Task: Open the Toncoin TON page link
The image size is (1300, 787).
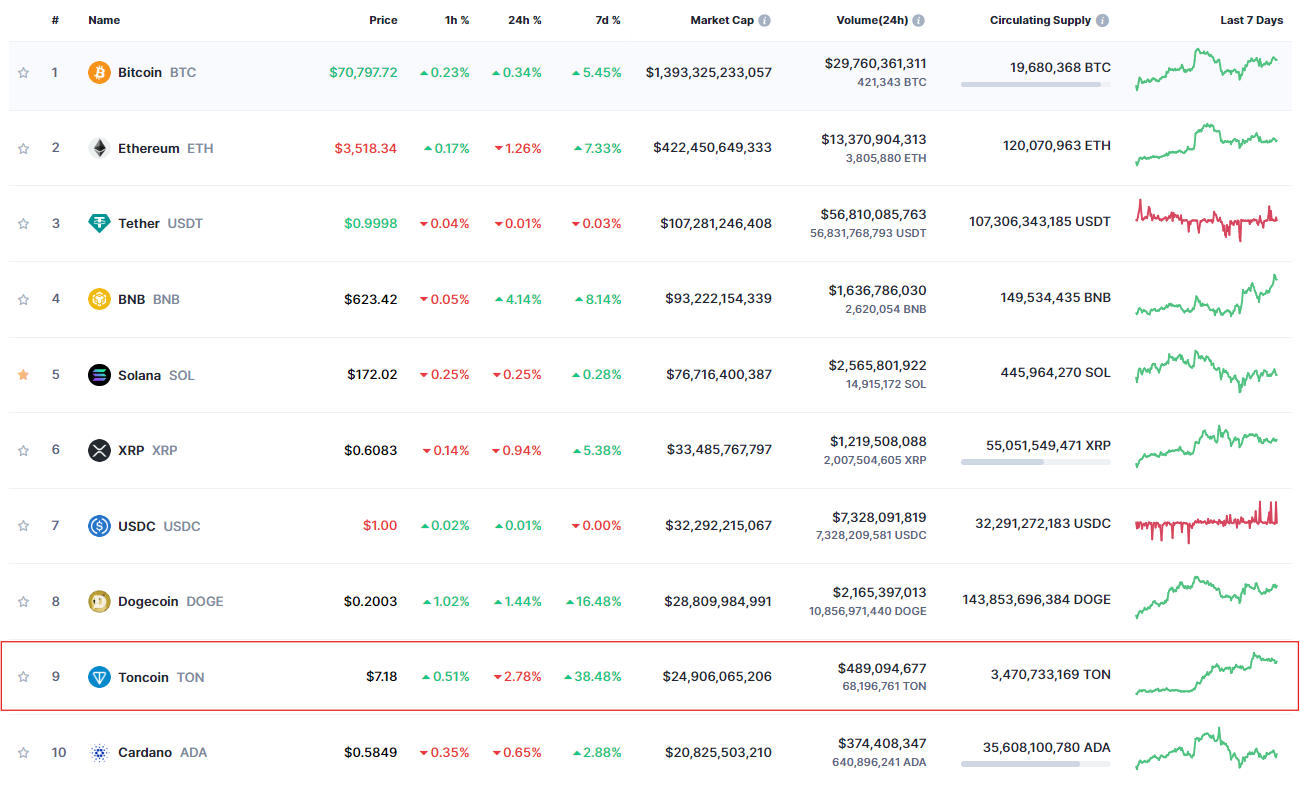Action: [160, 677]
